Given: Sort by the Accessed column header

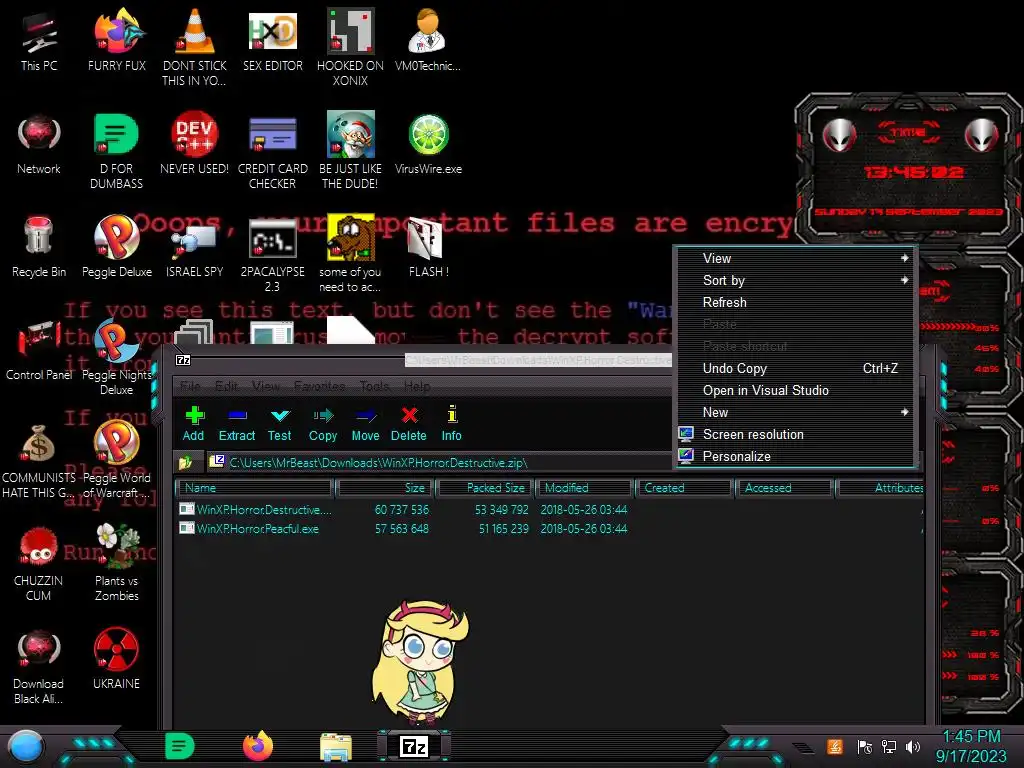Looking at the screenshot, I should tap(784, 488).
